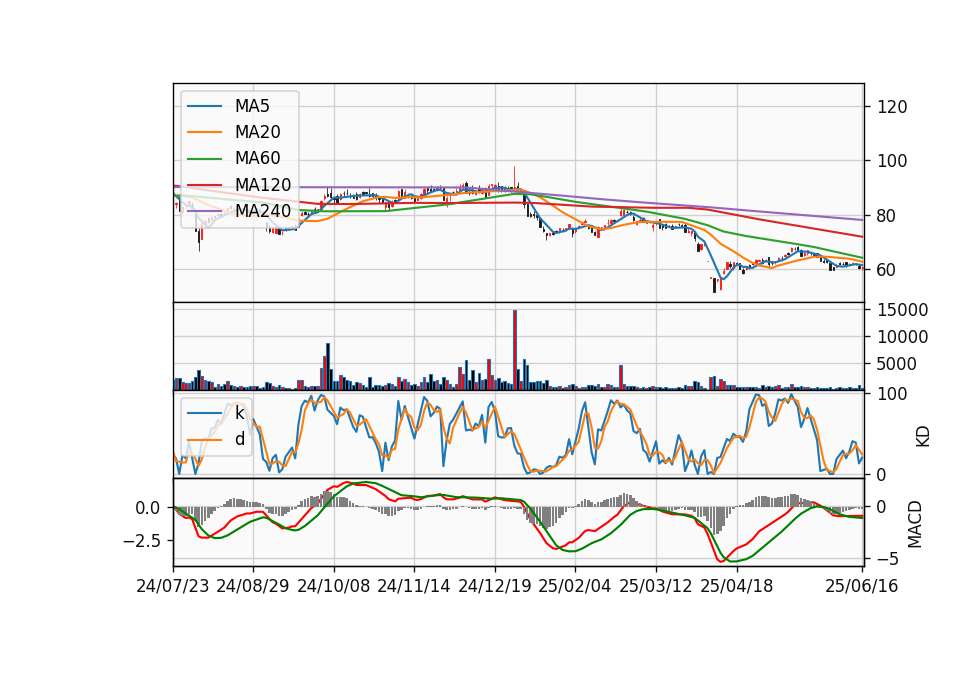Viewport: 960px width, 690px height.
Task: Click the MA120 legend label
Action: [263, 185]
